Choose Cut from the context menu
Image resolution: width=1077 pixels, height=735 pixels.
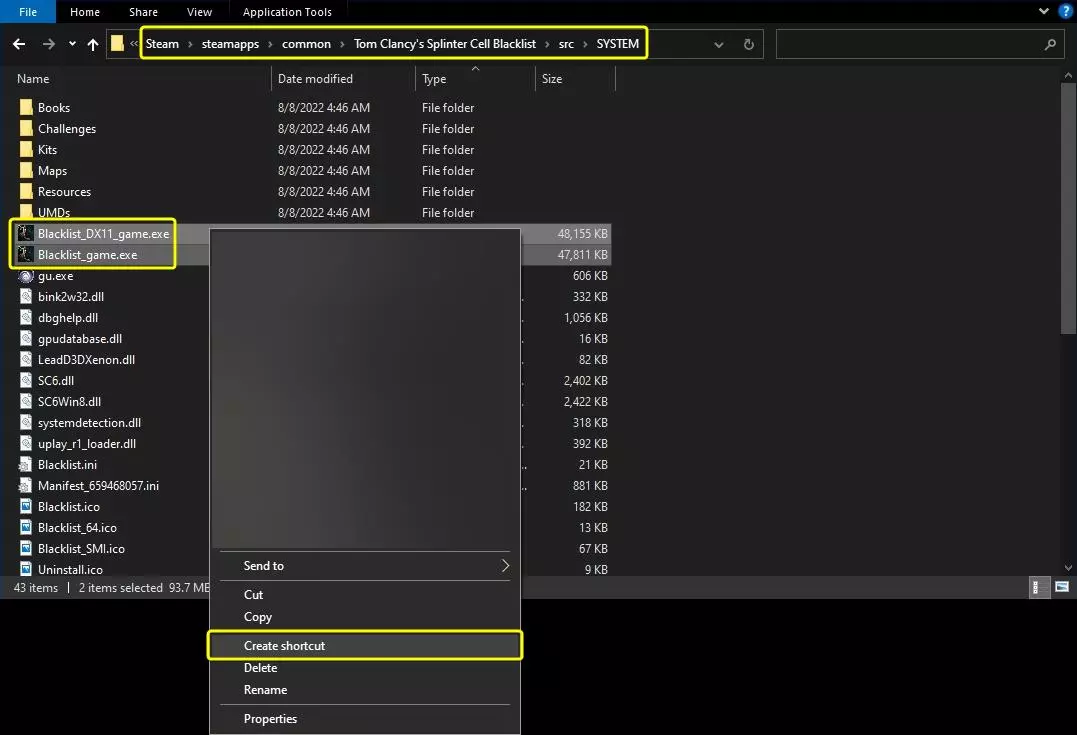click(365, 595)
